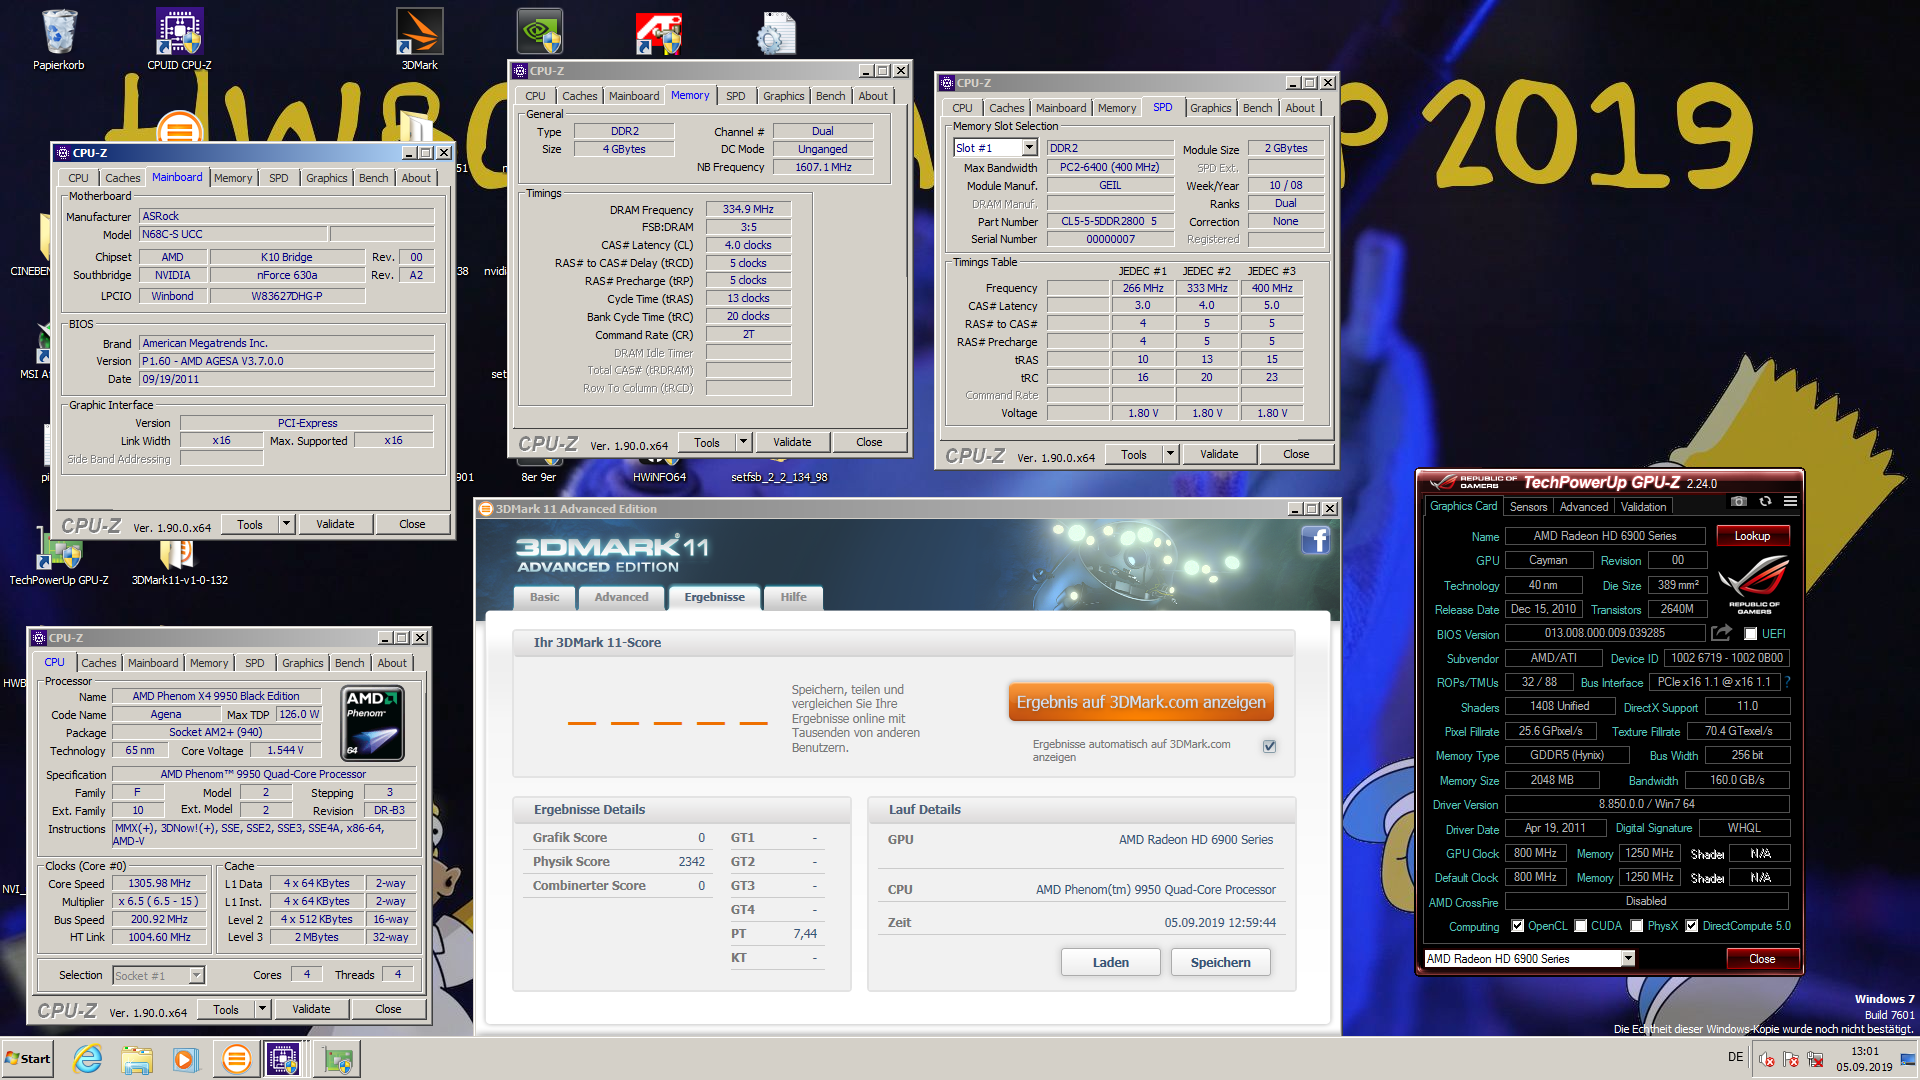Click the BIOS Version field in GPU-Z
The width and height of the screenshot is (1920, 1080).
click(1604, 633)
